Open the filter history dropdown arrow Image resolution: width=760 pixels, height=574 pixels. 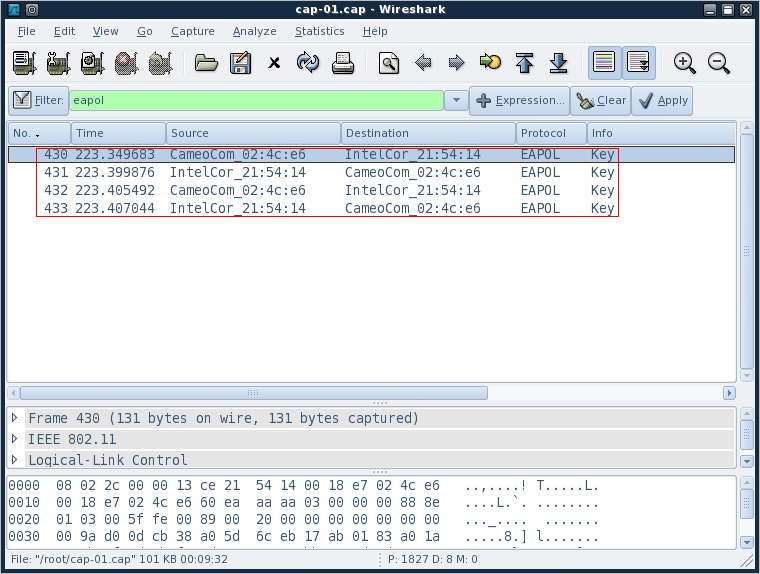[x=456, y=100]
